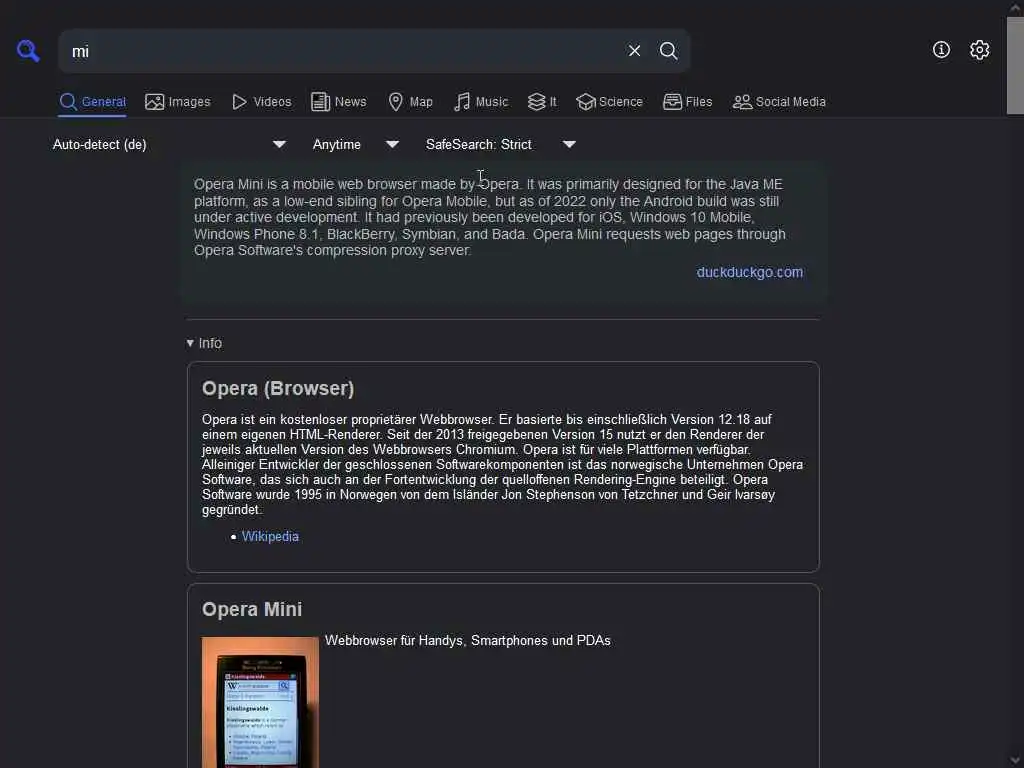Switch to the Images tab
Screen dimensions: 1024x768
coord(178,102)
